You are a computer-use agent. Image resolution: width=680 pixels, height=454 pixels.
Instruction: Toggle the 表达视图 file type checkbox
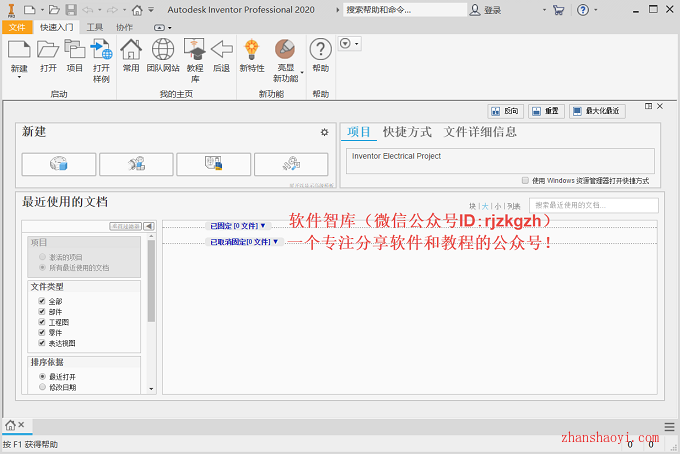[42, 343]
